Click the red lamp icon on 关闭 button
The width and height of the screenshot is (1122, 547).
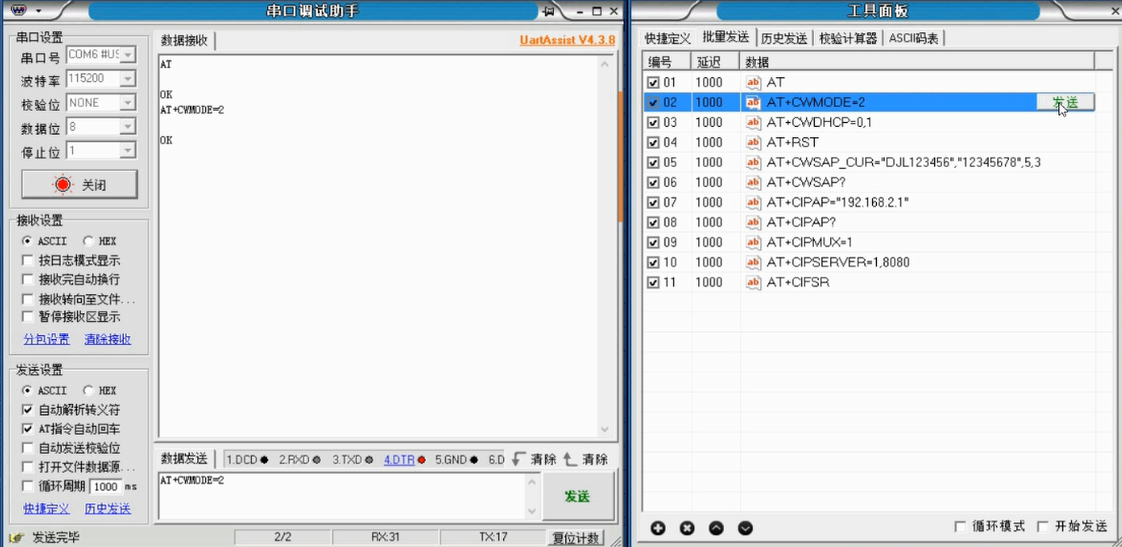click(x=63, y=185)
